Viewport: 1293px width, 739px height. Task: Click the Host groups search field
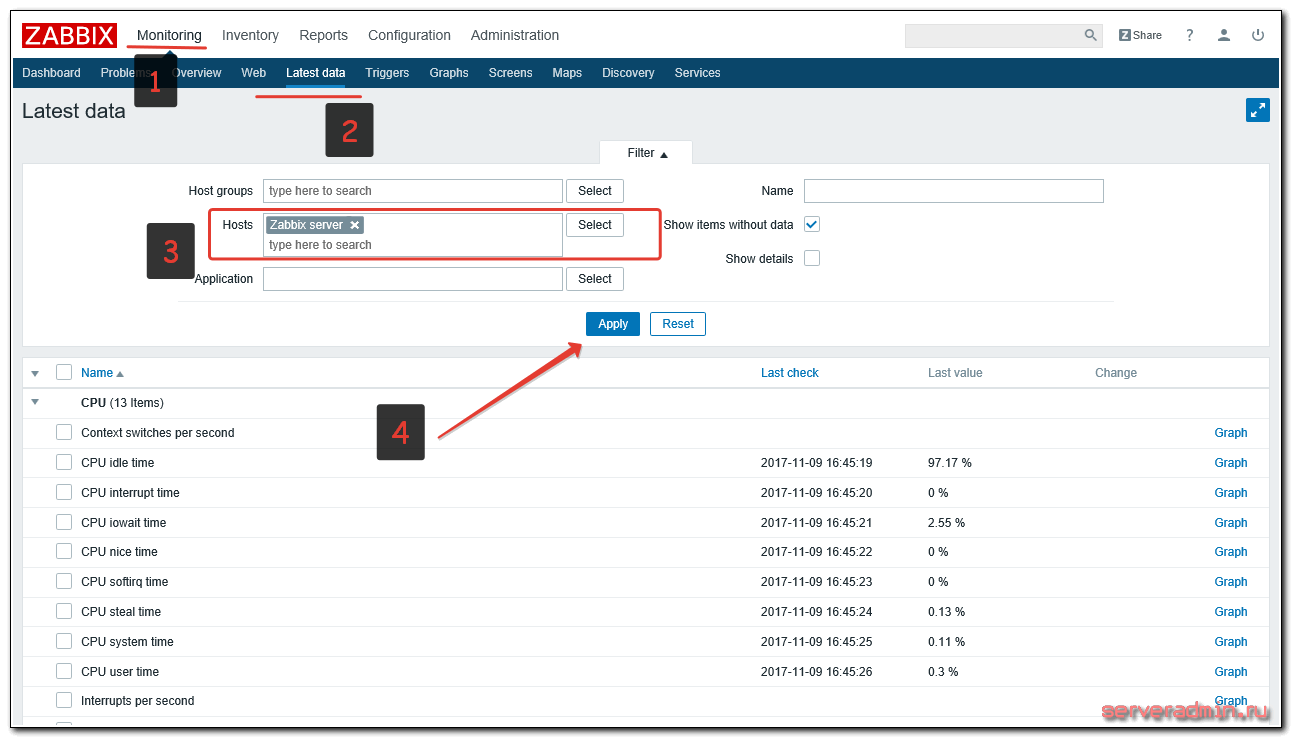tap(413, 191)
